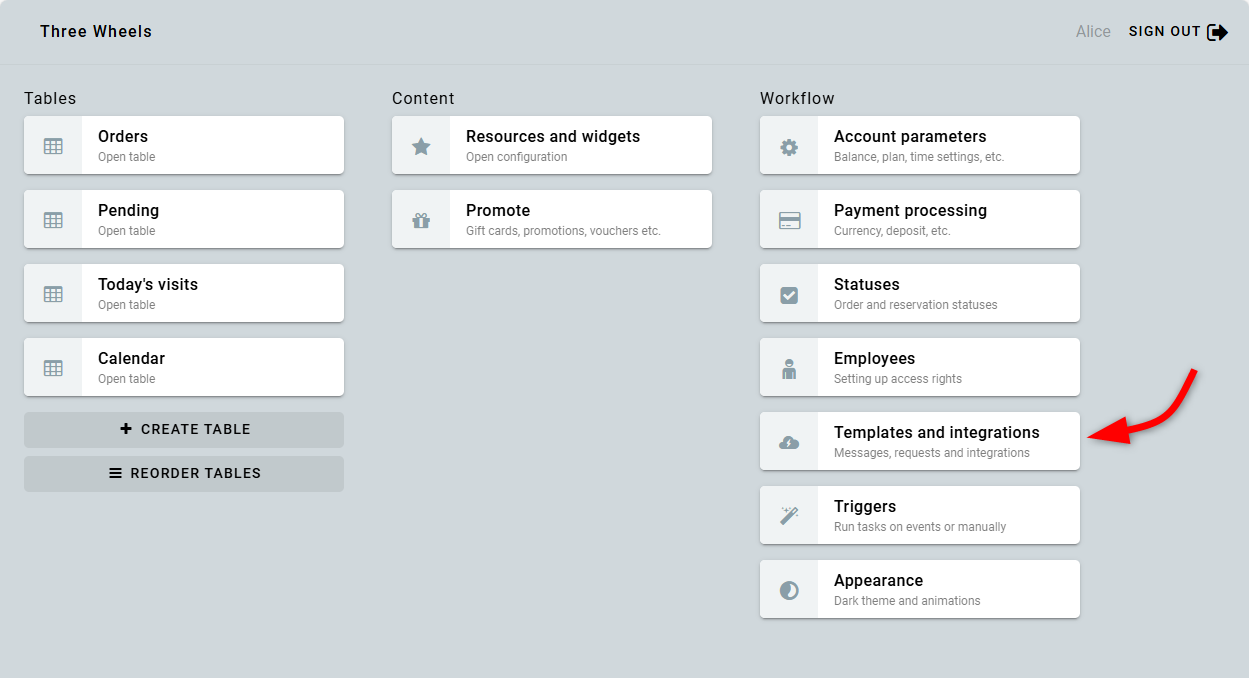
Task: Click the gear icon for Account parameters
Action: [x=789, y=146]
